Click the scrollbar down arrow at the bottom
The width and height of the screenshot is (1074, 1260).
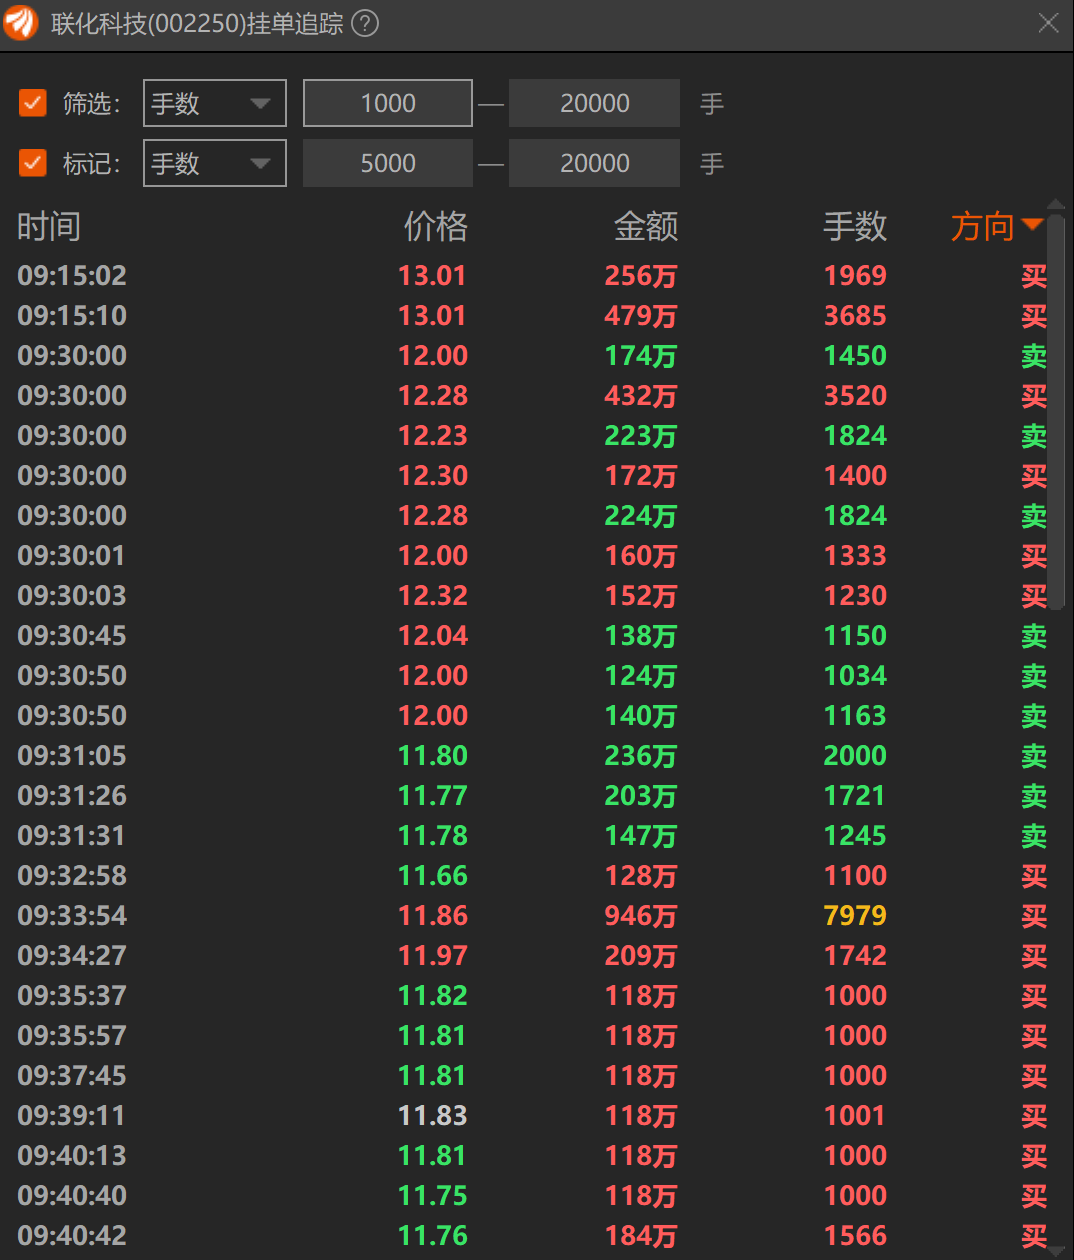(x=1056, y=1251)
